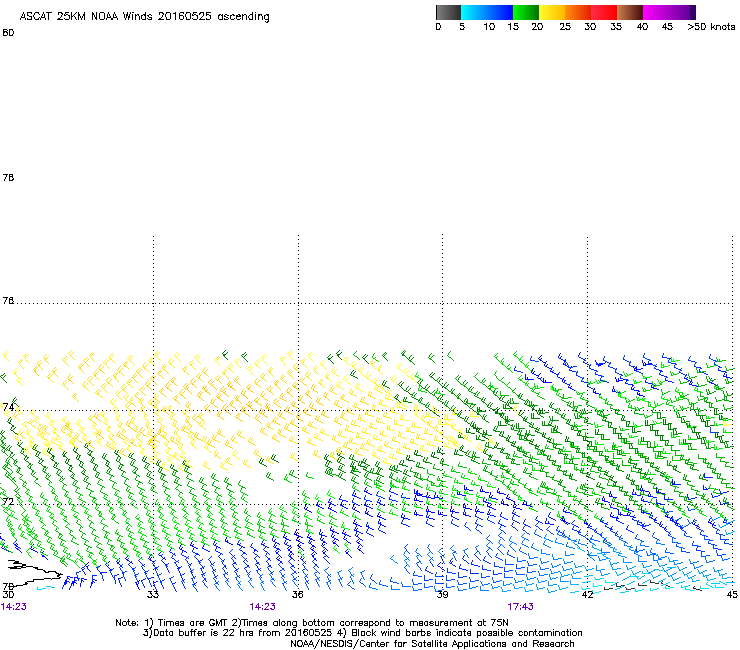
Task: Click the orange 25–30 knots legend segment
Action: (x=578, y=12)
